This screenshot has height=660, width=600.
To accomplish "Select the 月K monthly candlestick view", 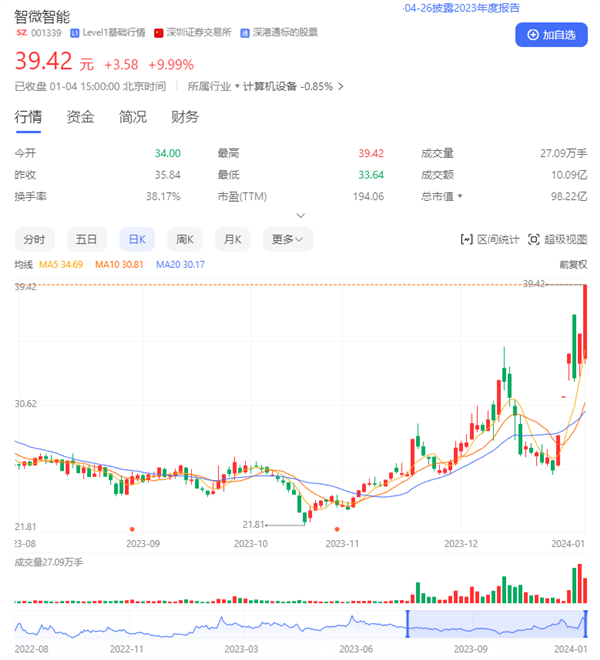I will pyautogui.click(x=234, y=239).
